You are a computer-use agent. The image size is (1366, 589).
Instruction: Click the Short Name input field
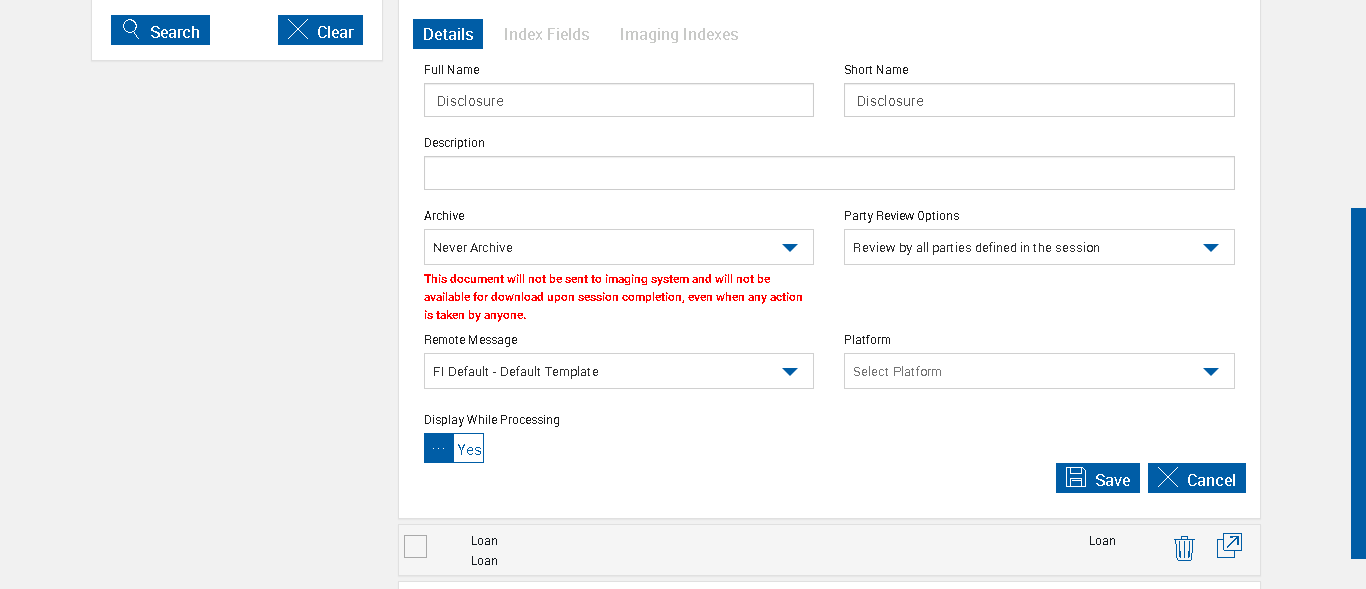(1039, 100)
